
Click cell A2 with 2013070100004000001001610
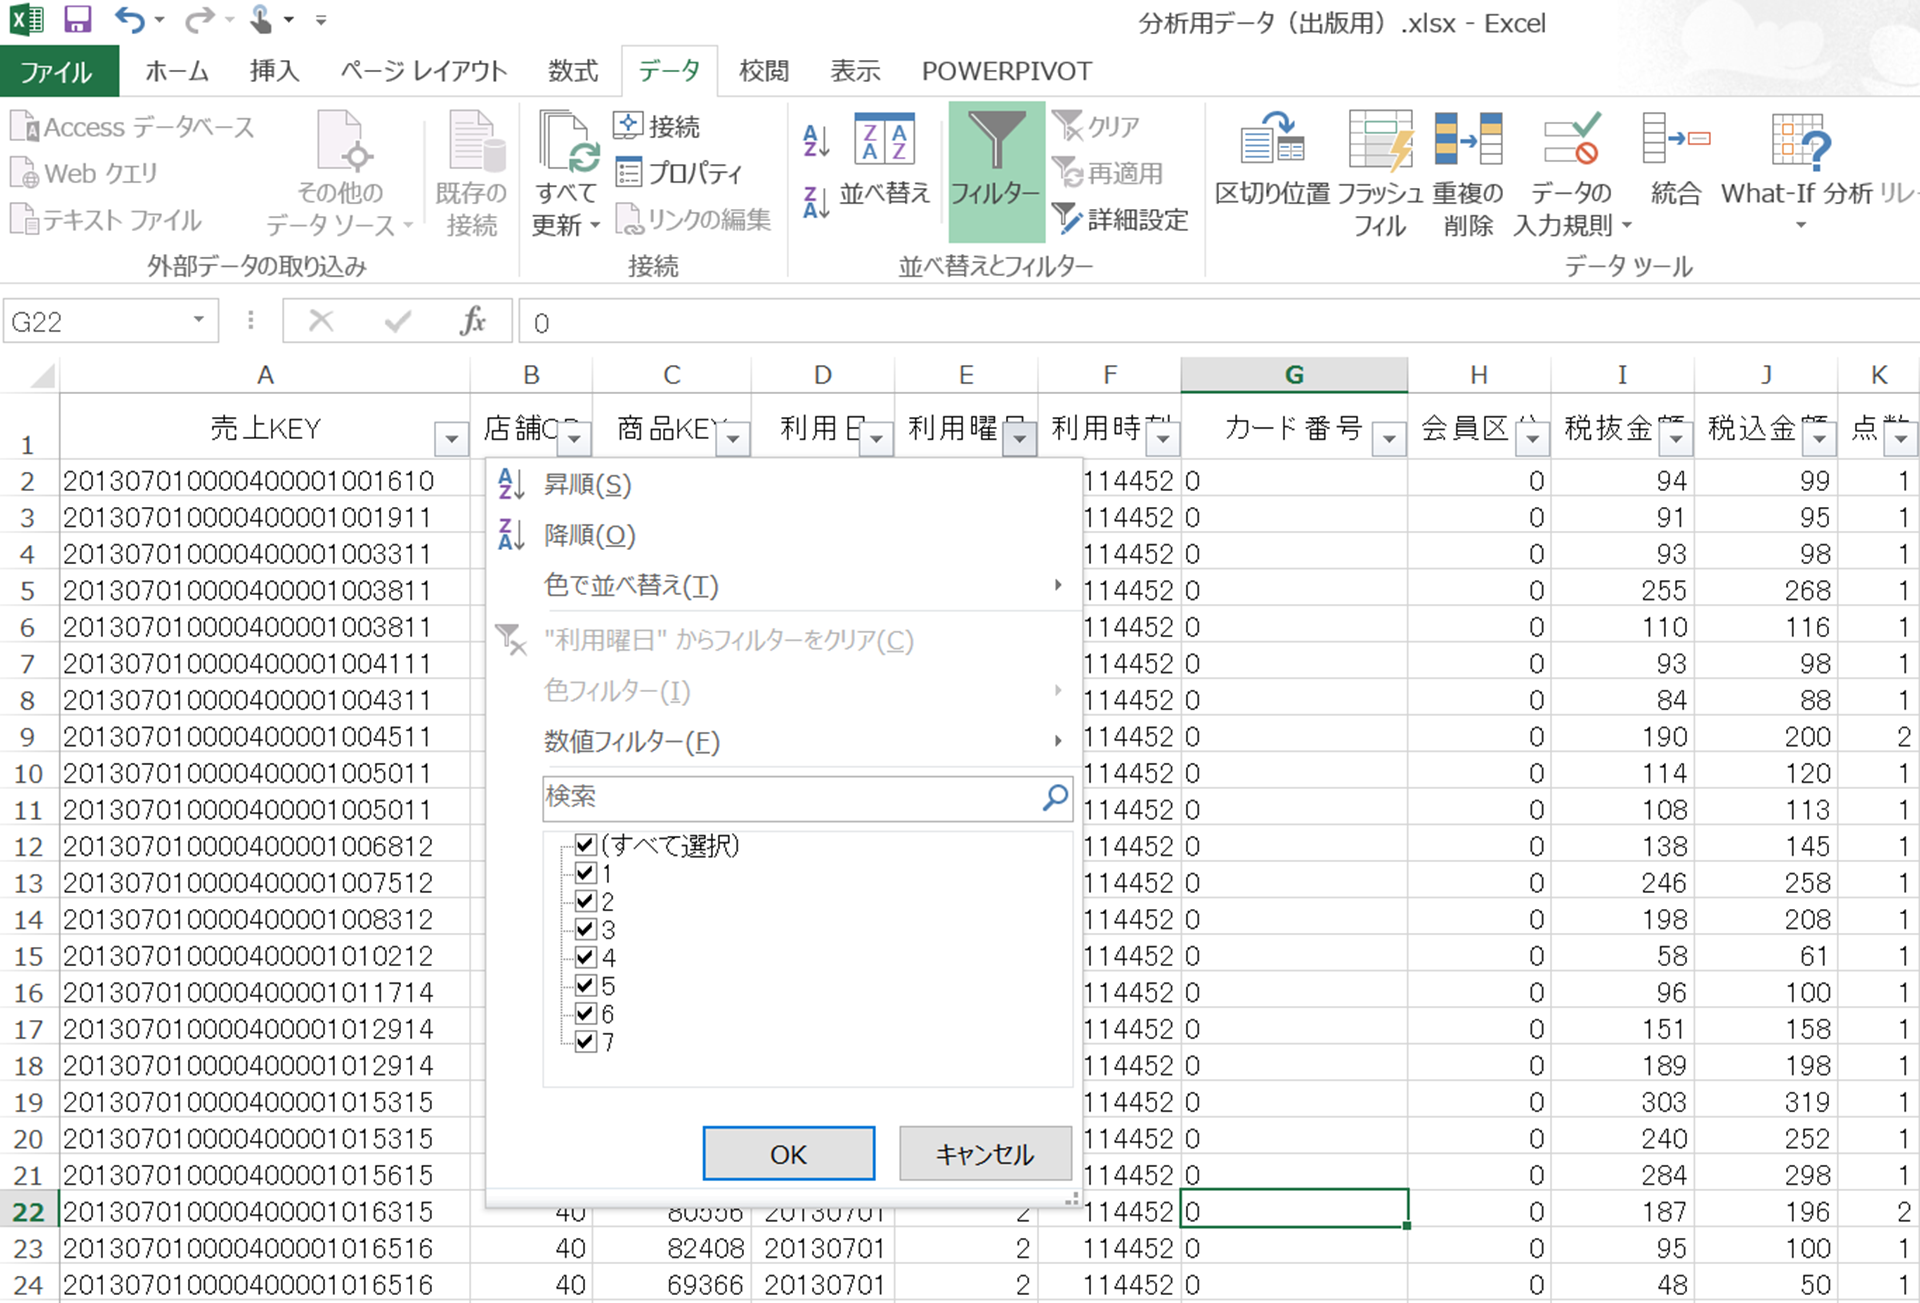coord(264,481)
